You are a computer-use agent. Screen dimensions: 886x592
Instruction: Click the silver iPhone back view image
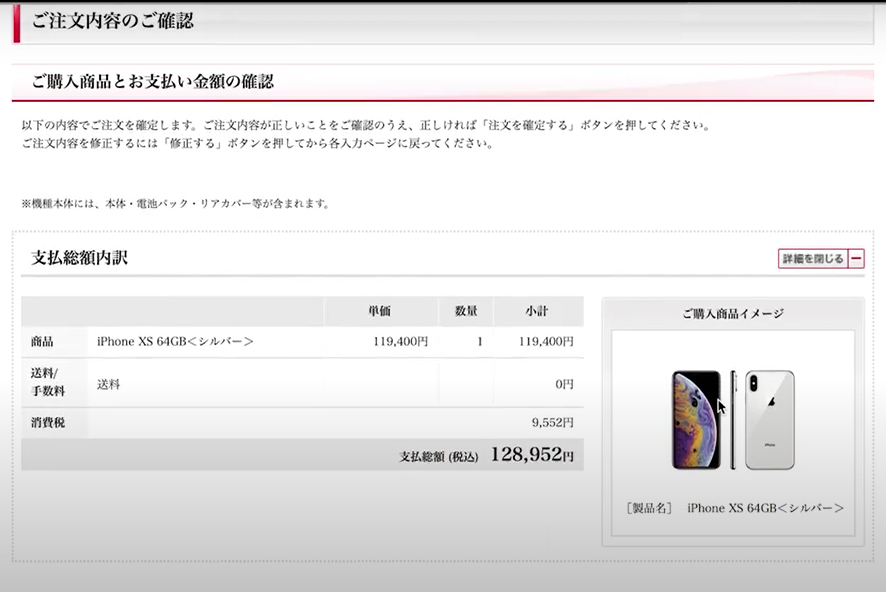point(769,420)
